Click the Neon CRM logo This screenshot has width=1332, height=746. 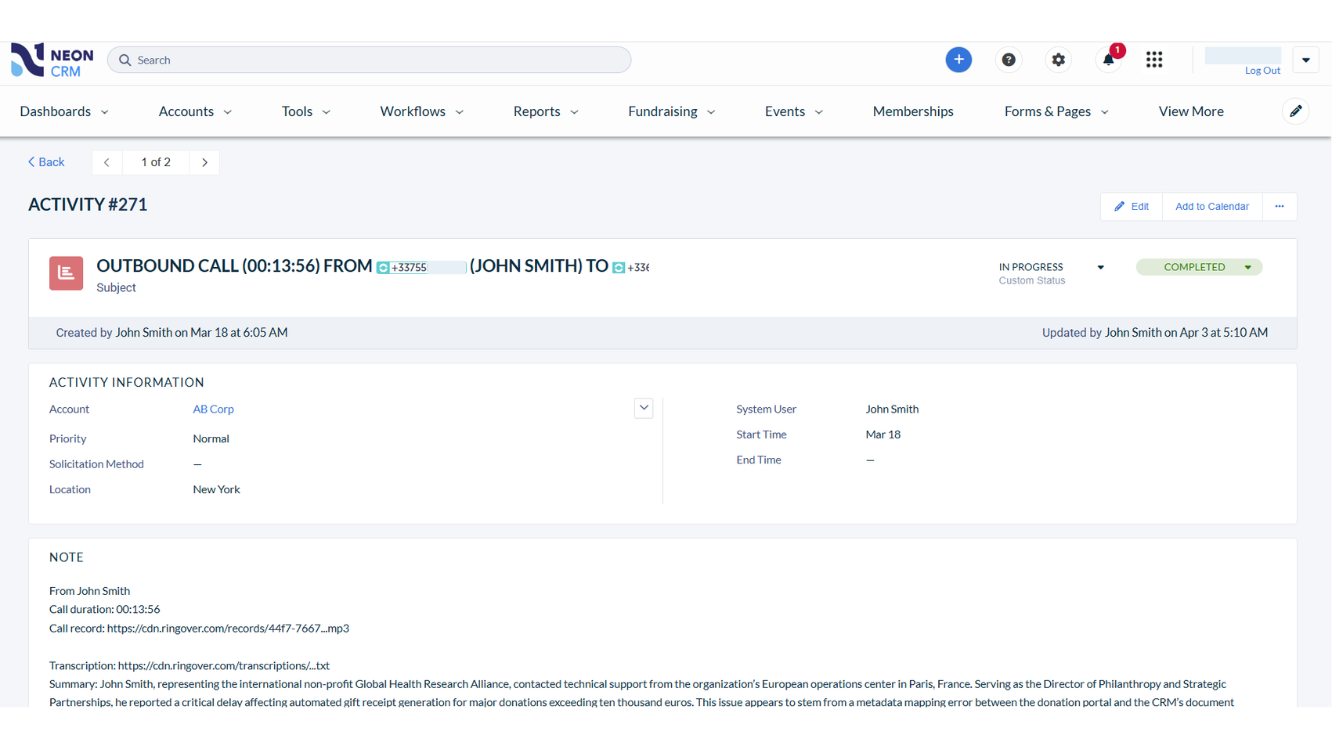pos(50,59)
